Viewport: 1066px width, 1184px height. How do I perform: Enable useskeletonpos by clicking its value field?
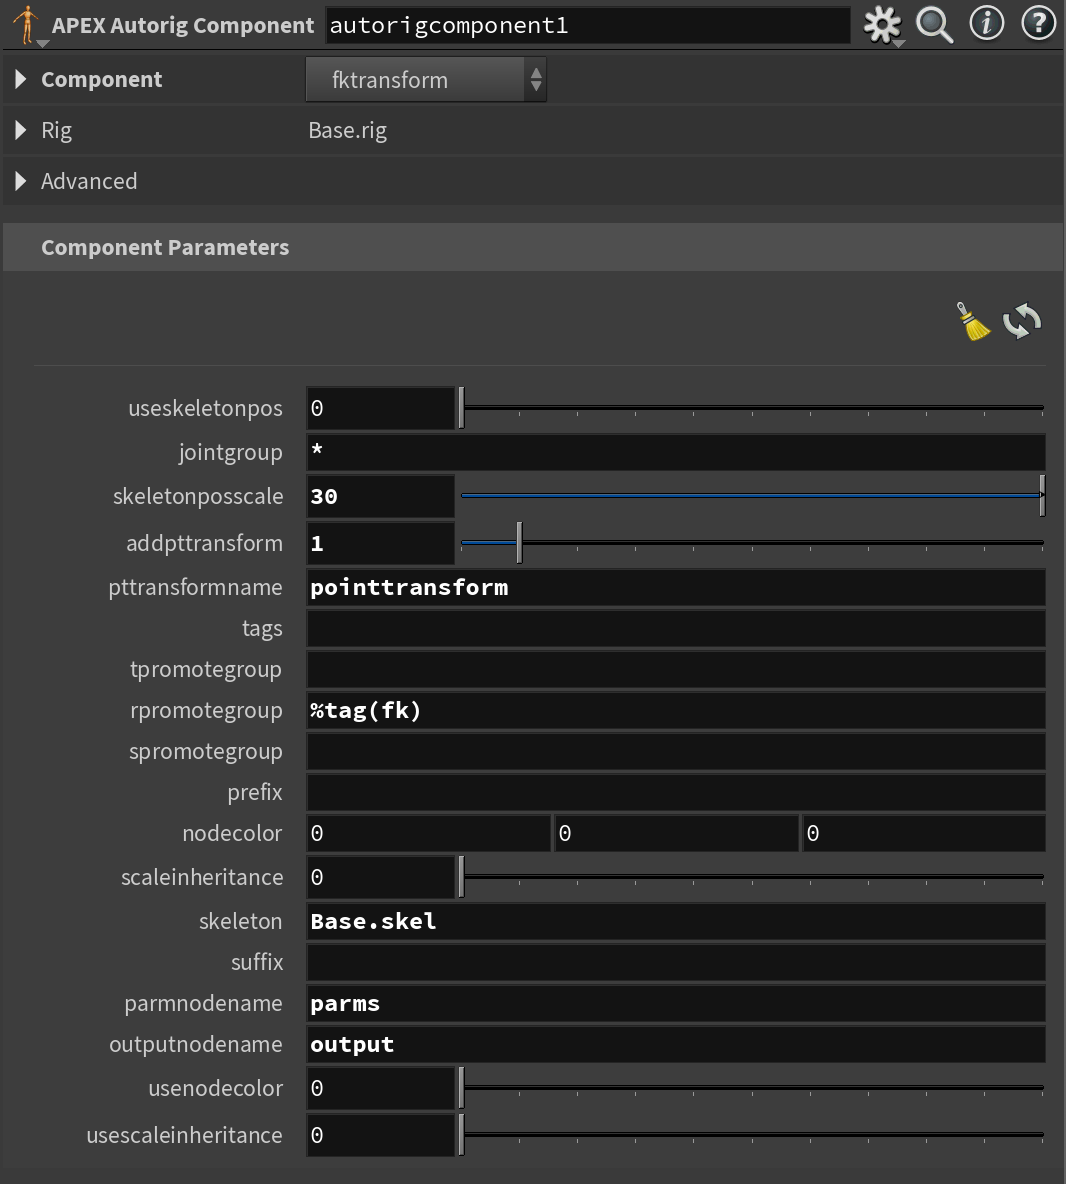click(x=380, y=408)
